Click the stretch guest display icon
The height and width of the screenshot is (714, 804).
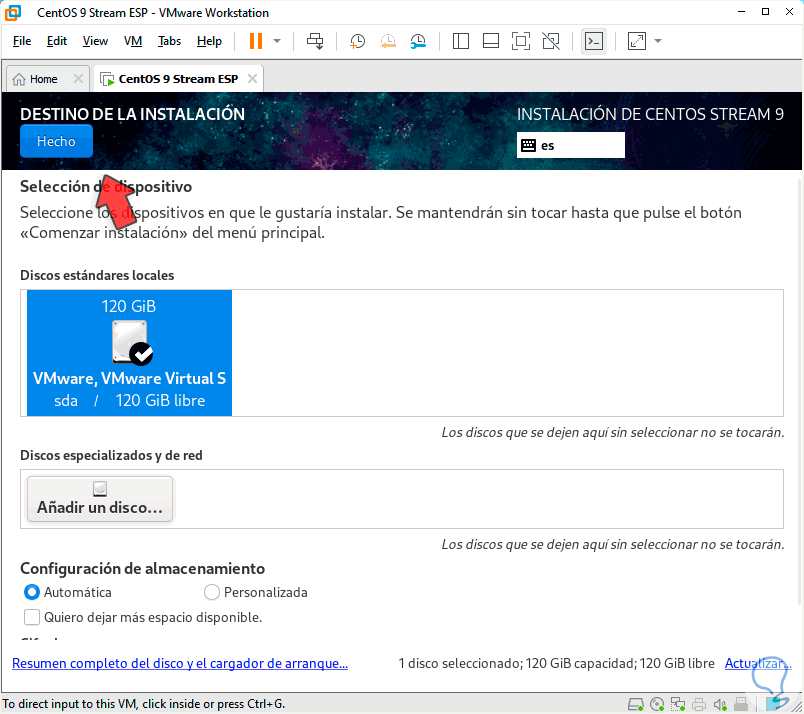636,41
